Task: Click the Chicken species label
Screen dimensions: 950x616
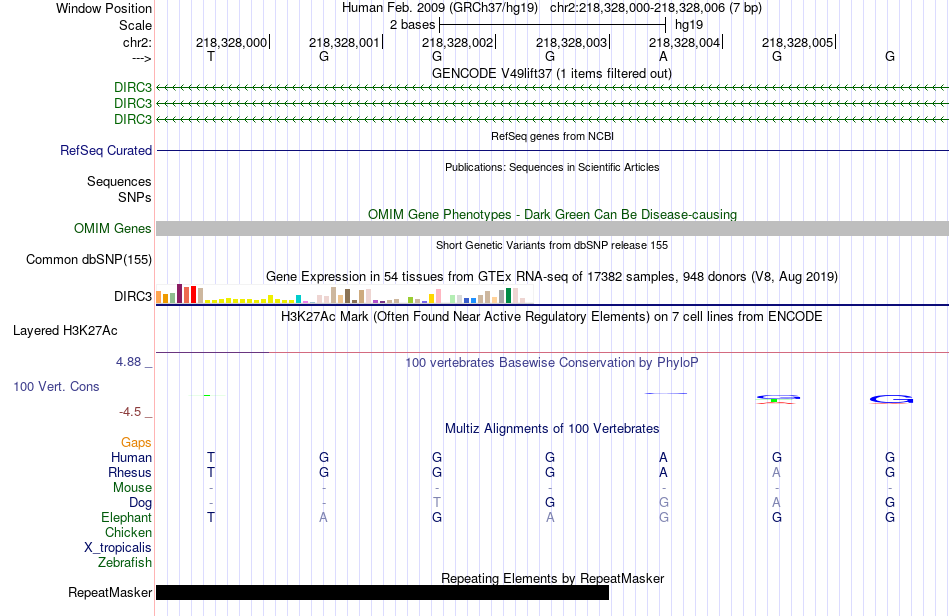Action: coord(128,532)
